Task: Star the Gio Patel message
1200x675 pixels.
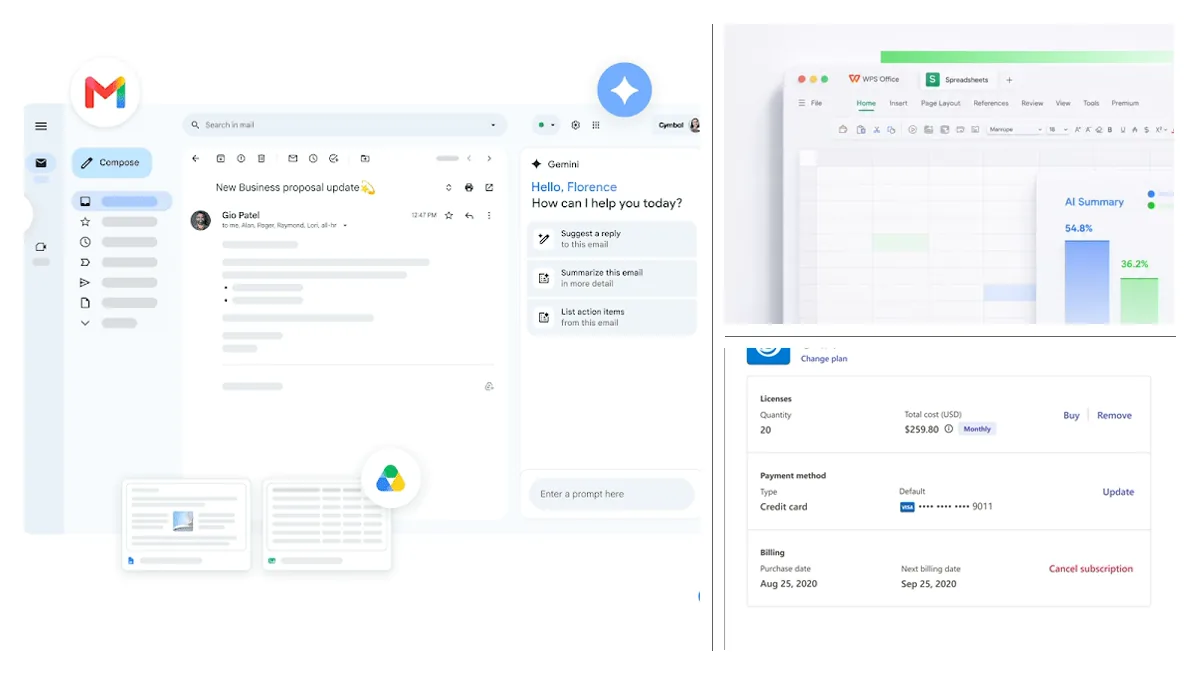Action: pyautogui.click(x=449, y=215)
